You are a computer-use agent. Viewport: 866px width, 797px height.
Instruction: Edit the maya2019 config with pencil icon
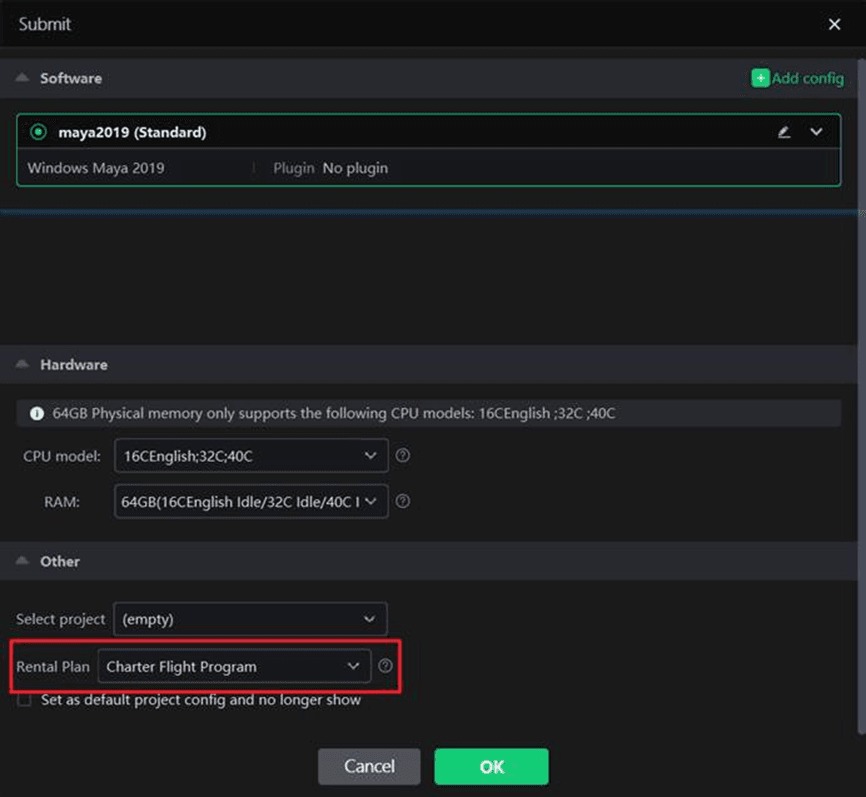point(784,132)
